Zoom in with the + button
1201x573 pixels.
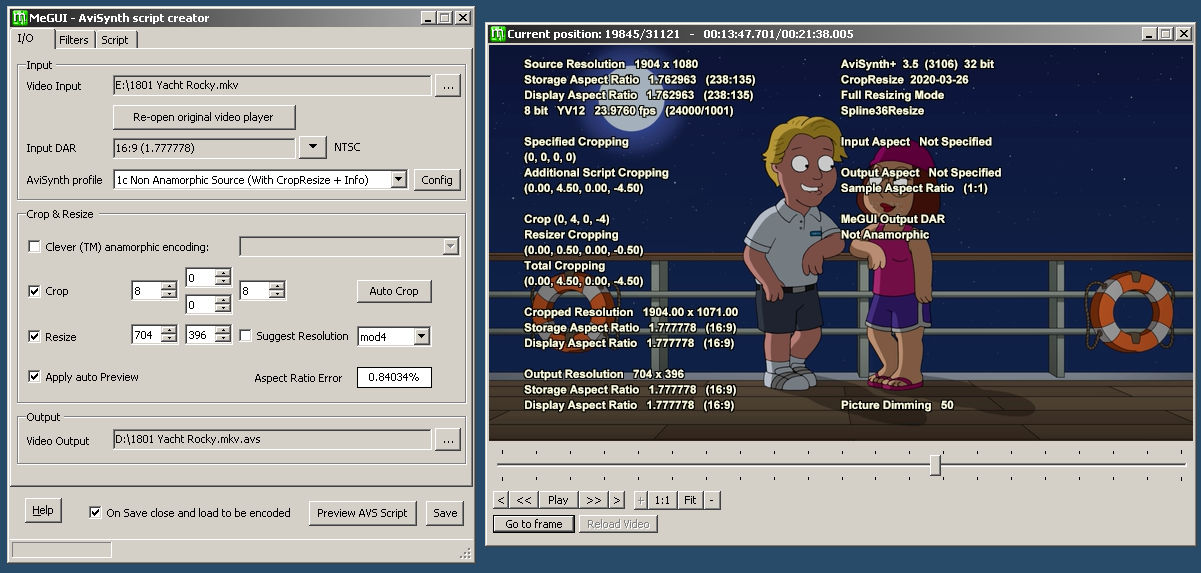point(639,500)
